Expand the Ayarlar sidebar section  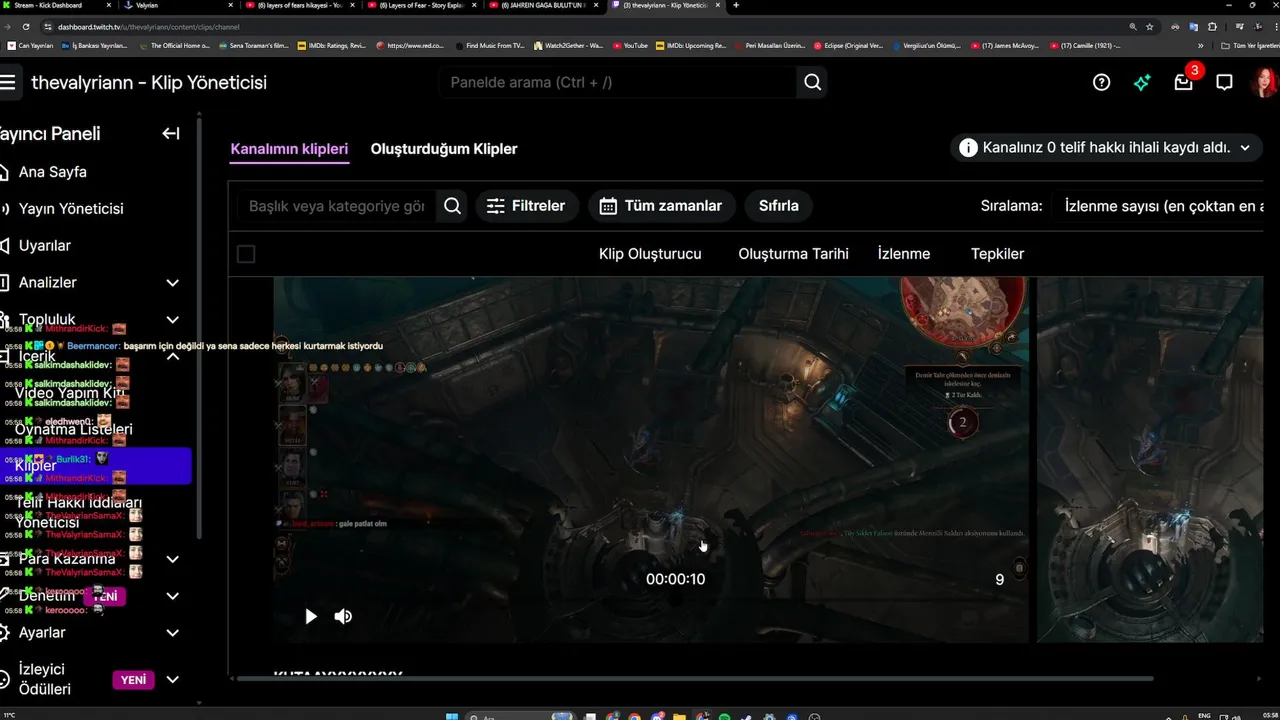172,633
